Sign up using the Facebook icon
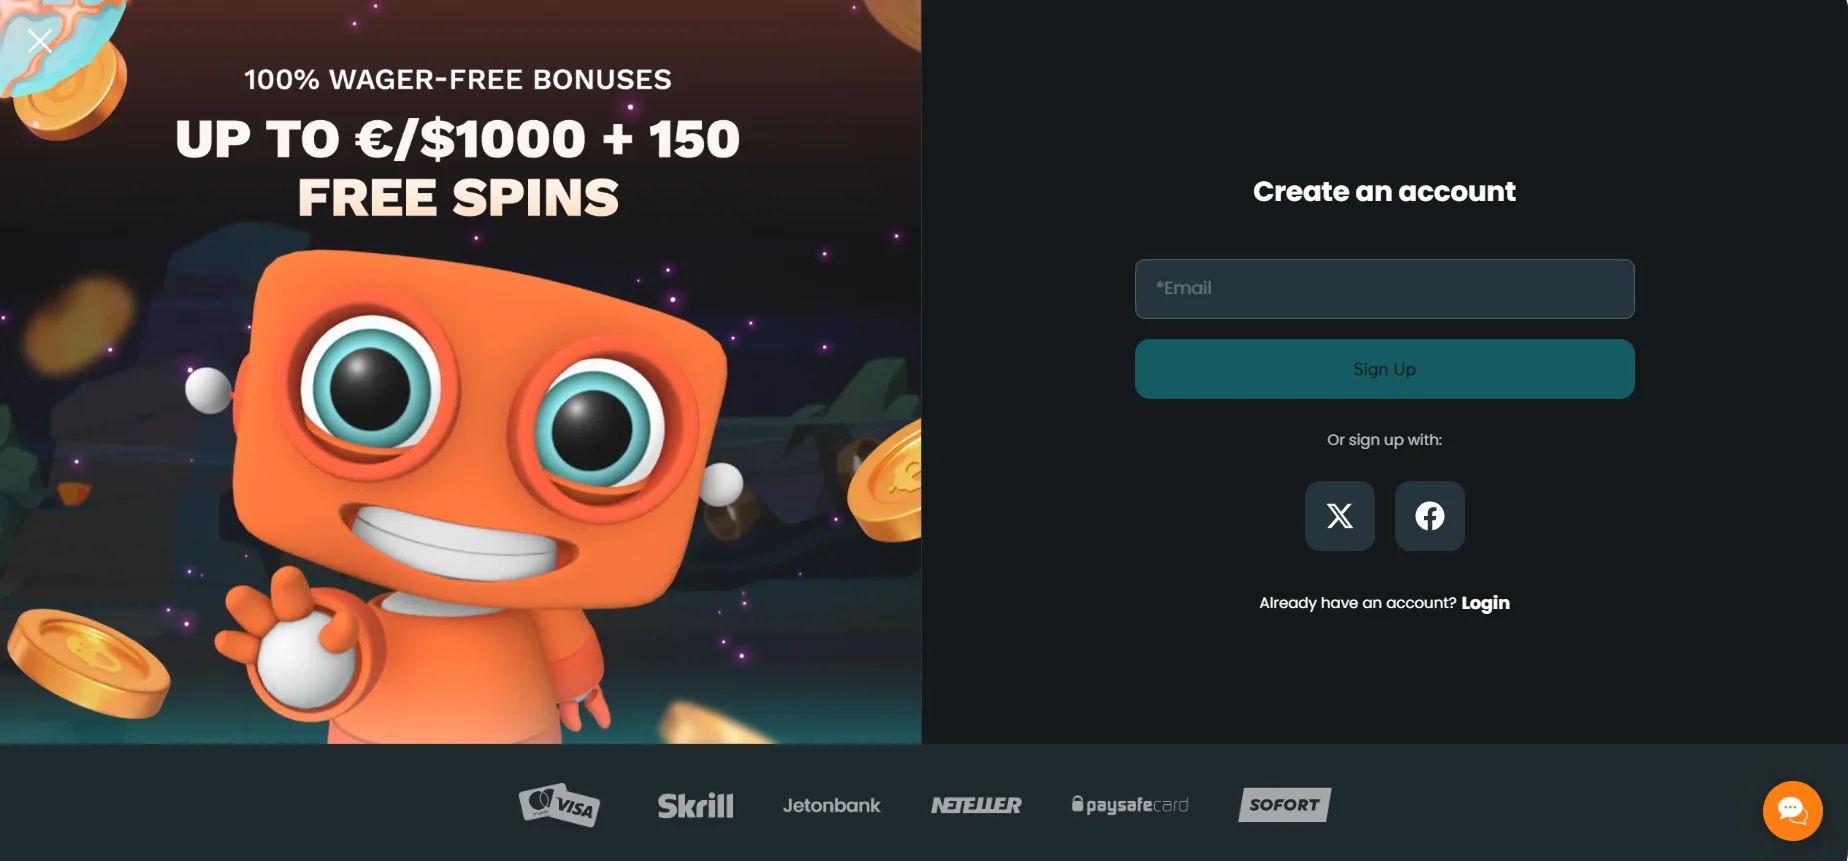This screenshot has height=861, width=1848. pyautogui.click(x=1429, y=516)
